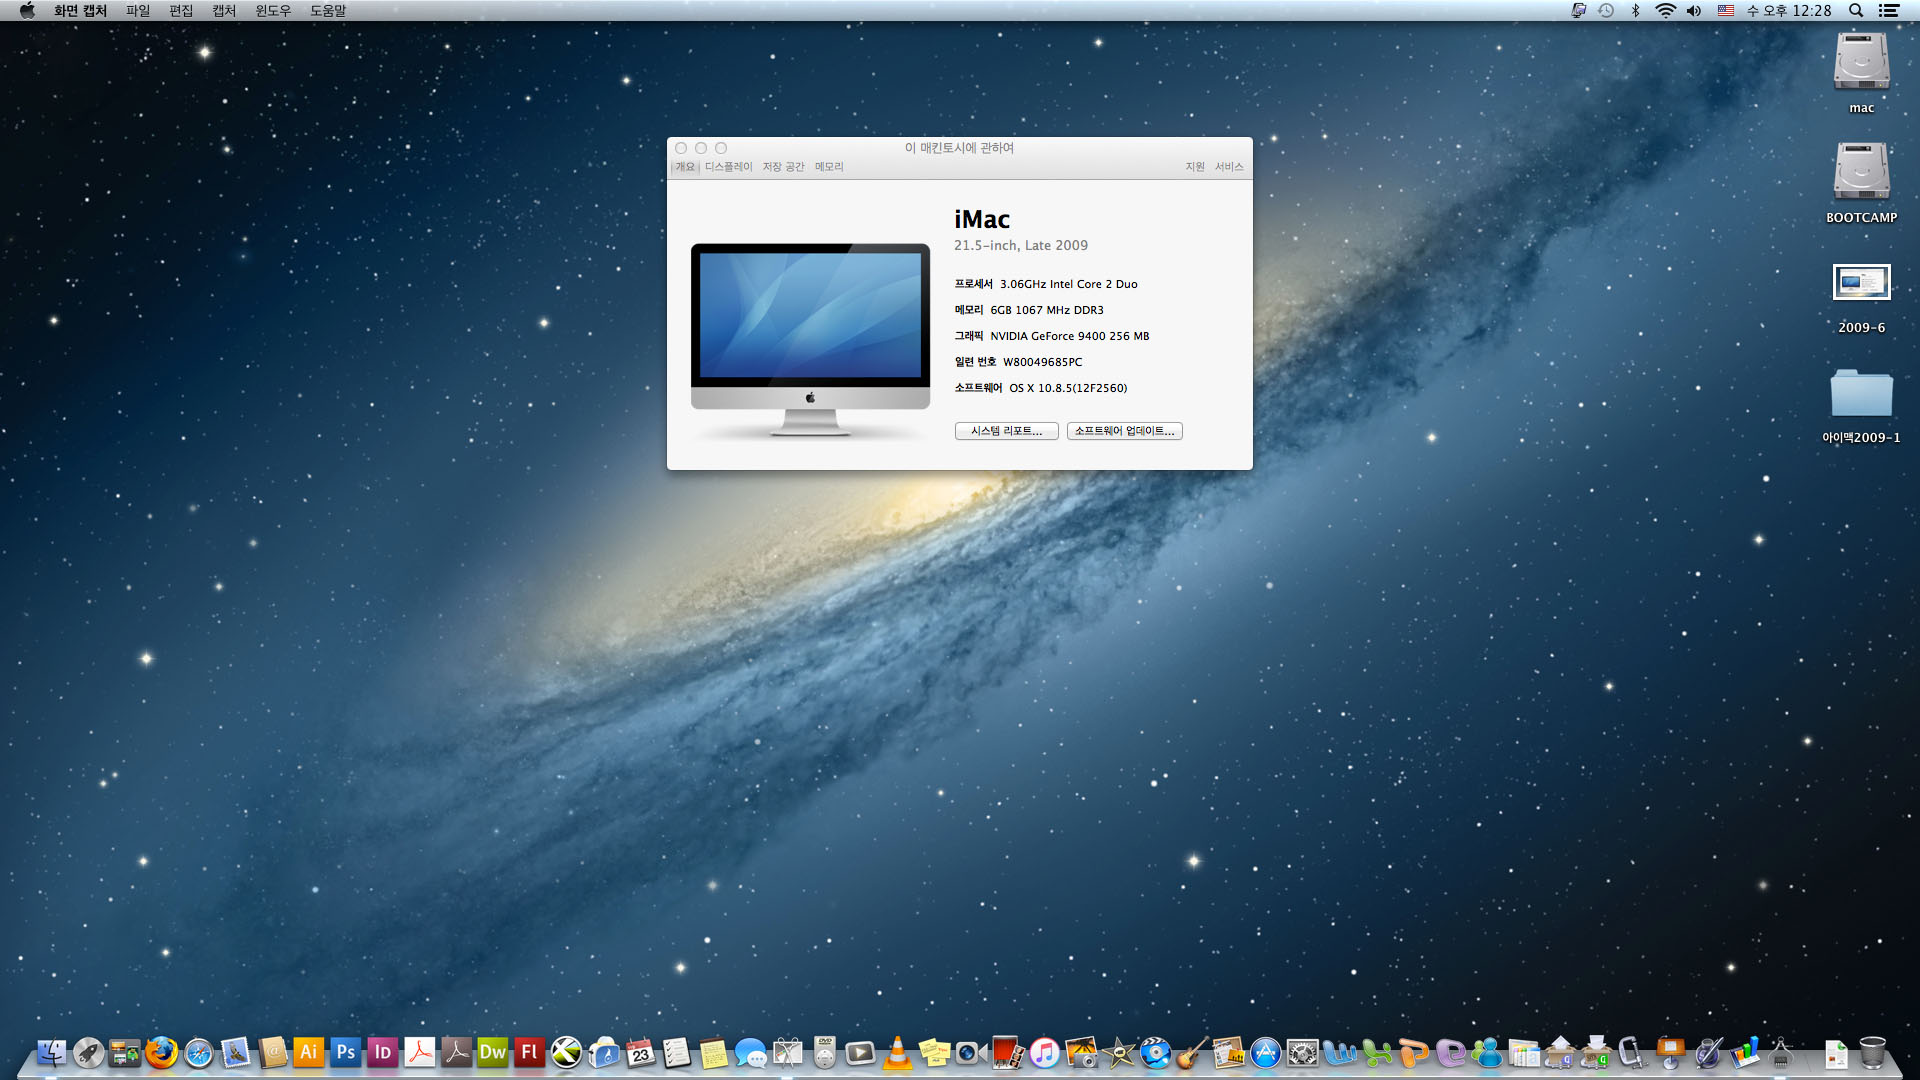Screen dimensions: 1920x1080
Task: Open System Preferences from the dock
Action: (x=1302, y=1052)
